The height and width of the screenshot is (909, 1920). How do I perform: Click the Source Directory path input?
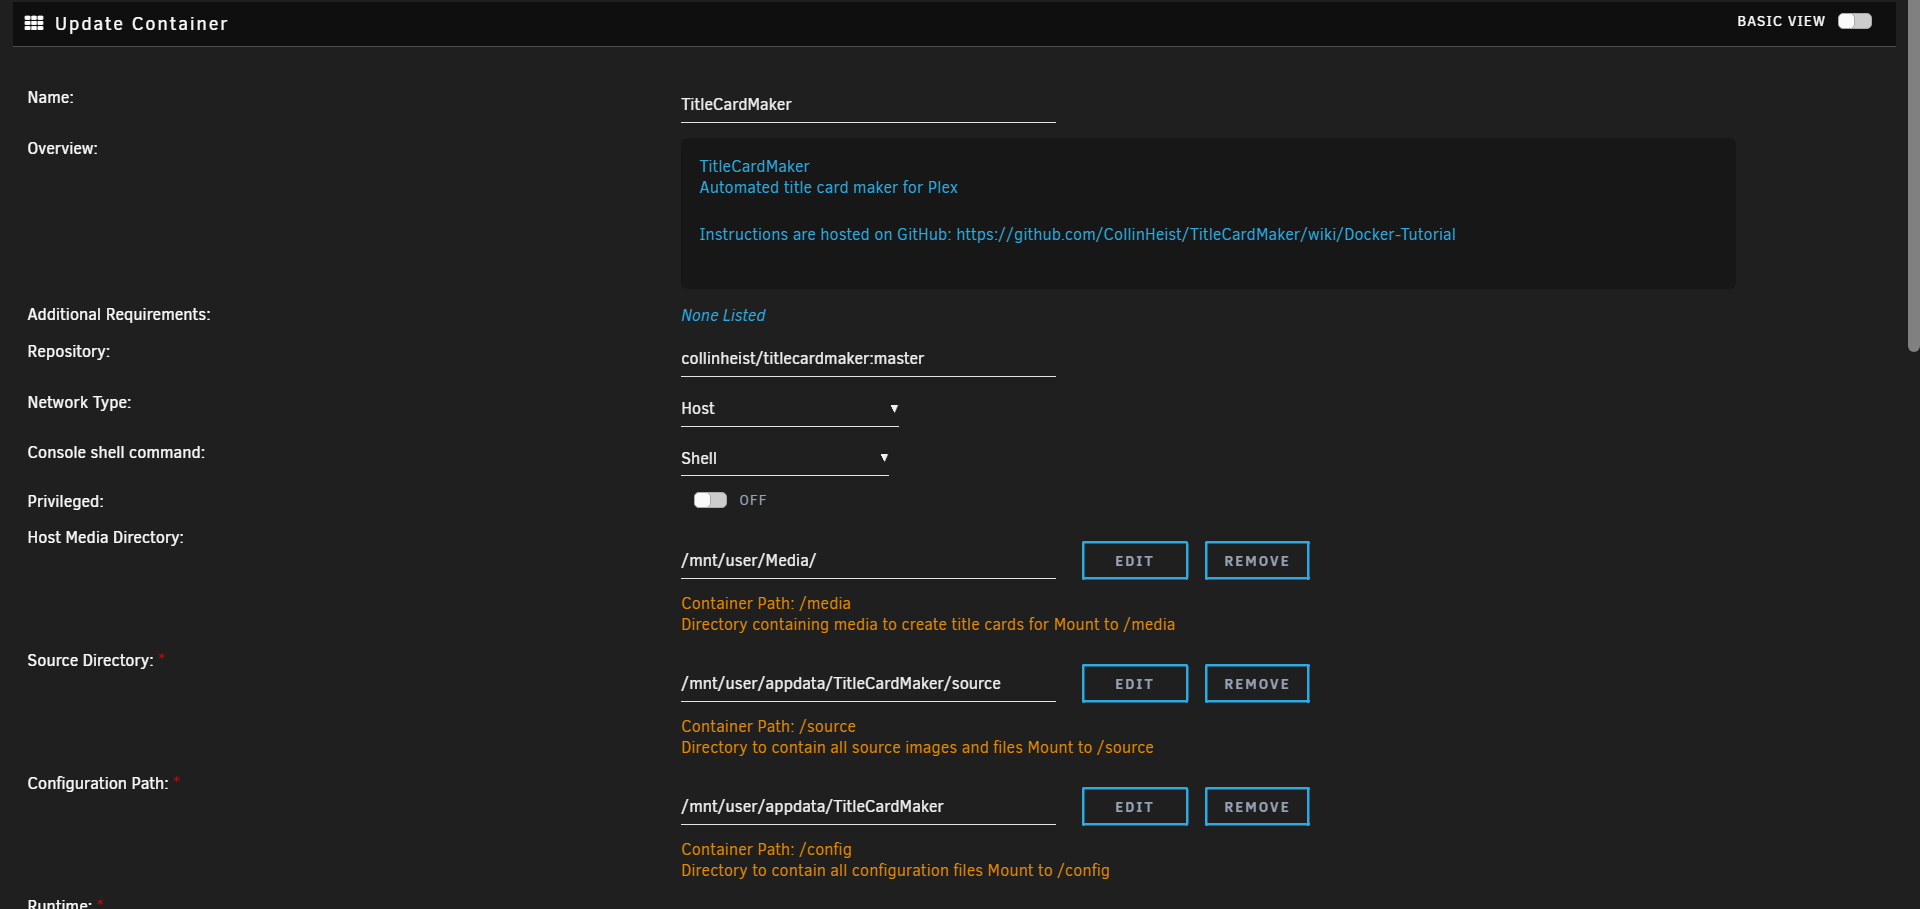868,683
